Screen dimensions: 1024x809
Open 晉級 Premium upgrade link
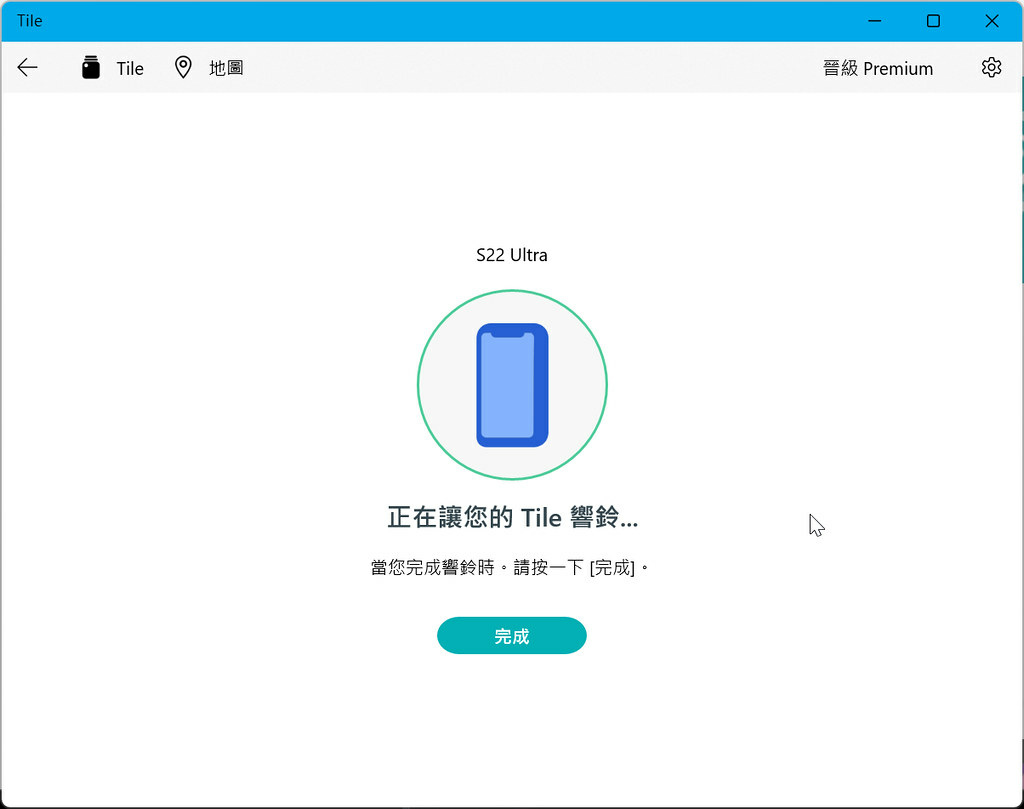(878, 68)
